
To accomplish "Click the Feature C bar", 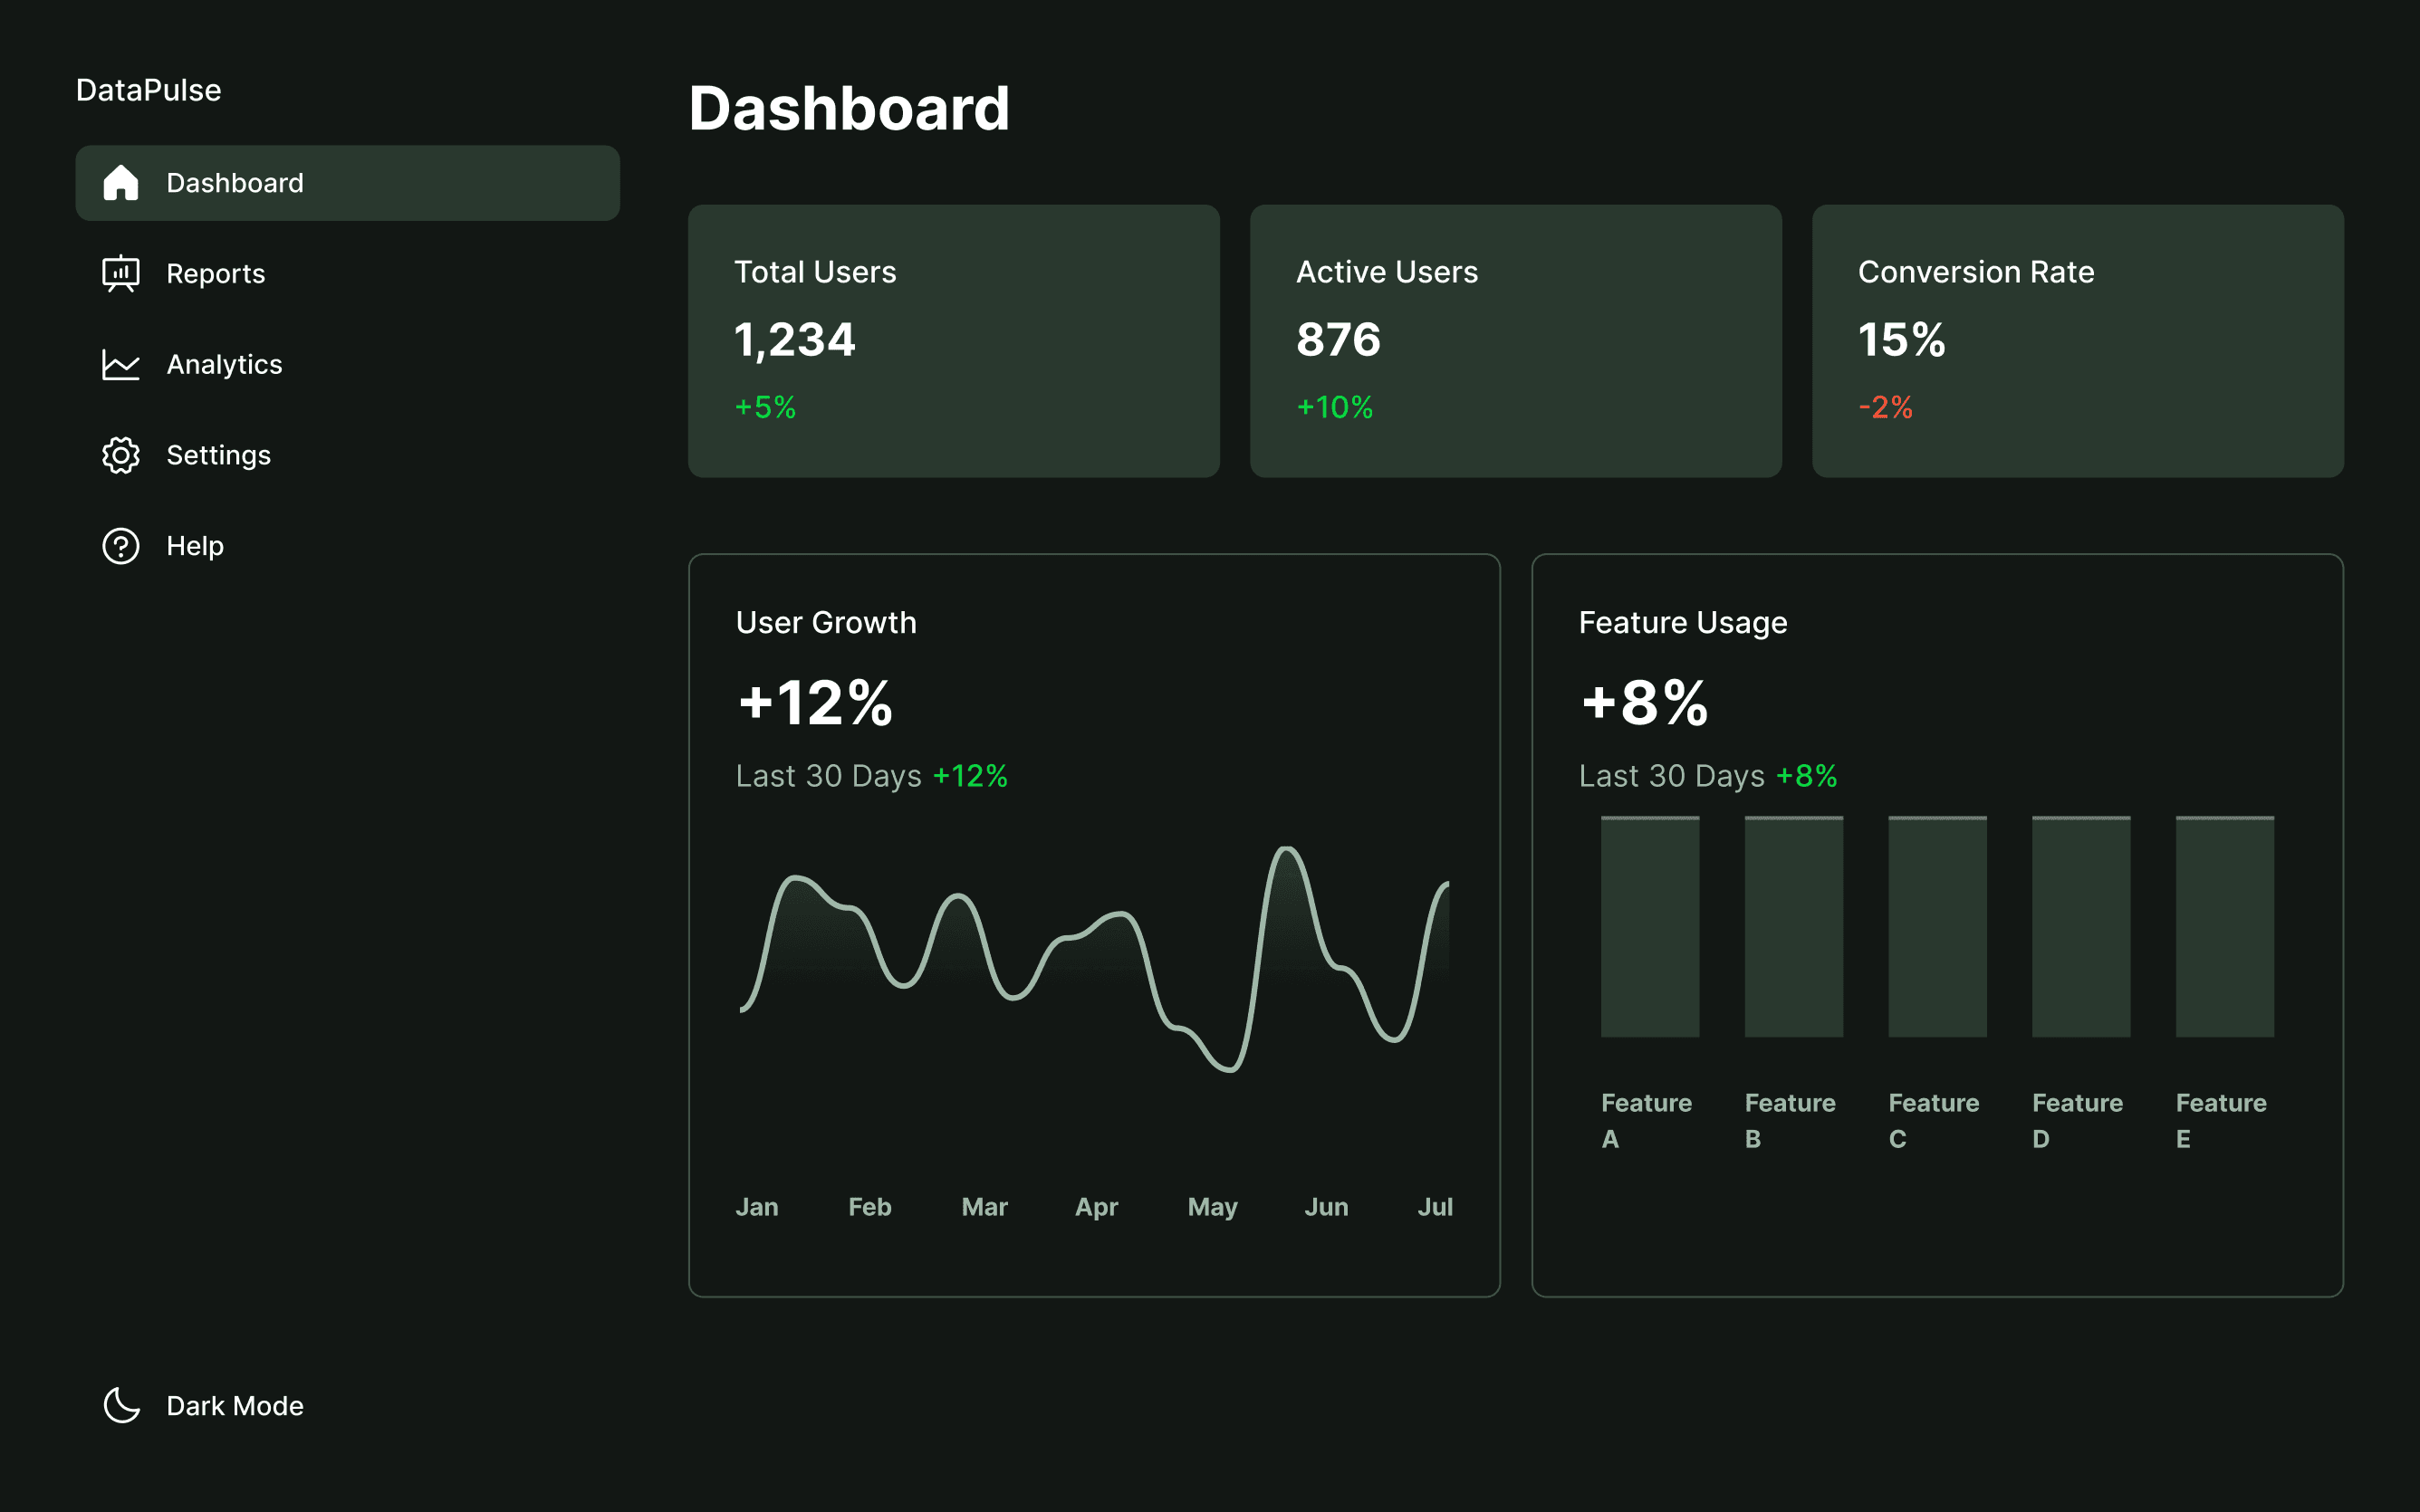I will pyautogui.click(x=1937, y=927).
